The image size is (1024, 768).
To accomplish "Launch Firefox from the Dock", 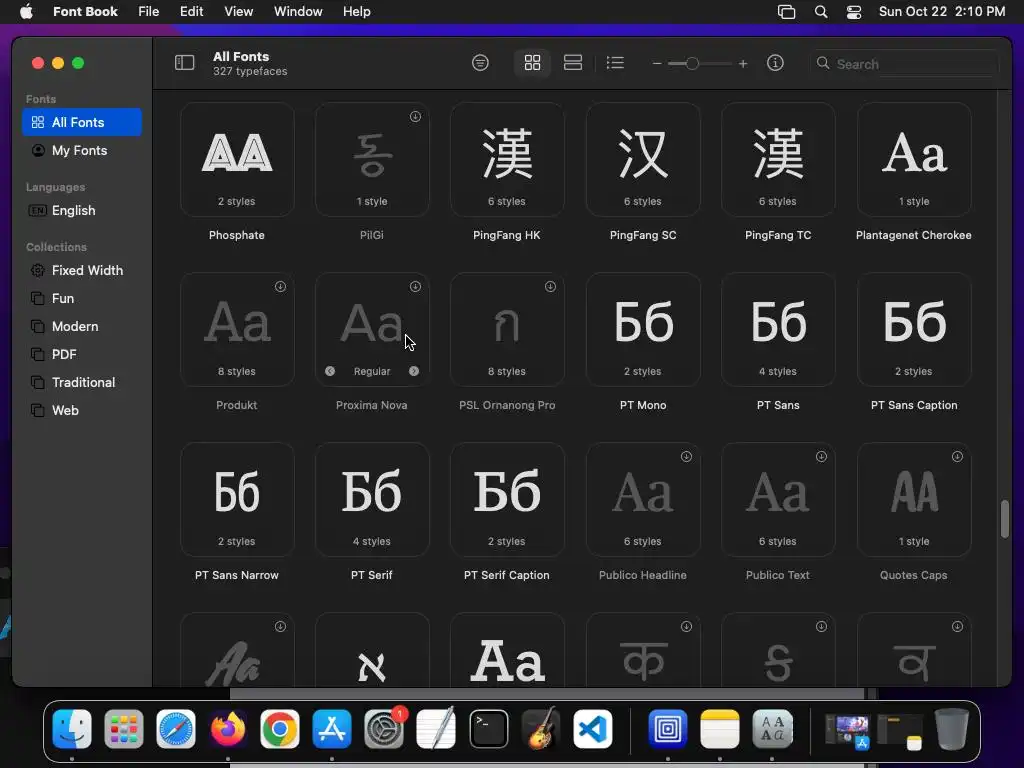I will pyautogui.click(x=228, y=729).
